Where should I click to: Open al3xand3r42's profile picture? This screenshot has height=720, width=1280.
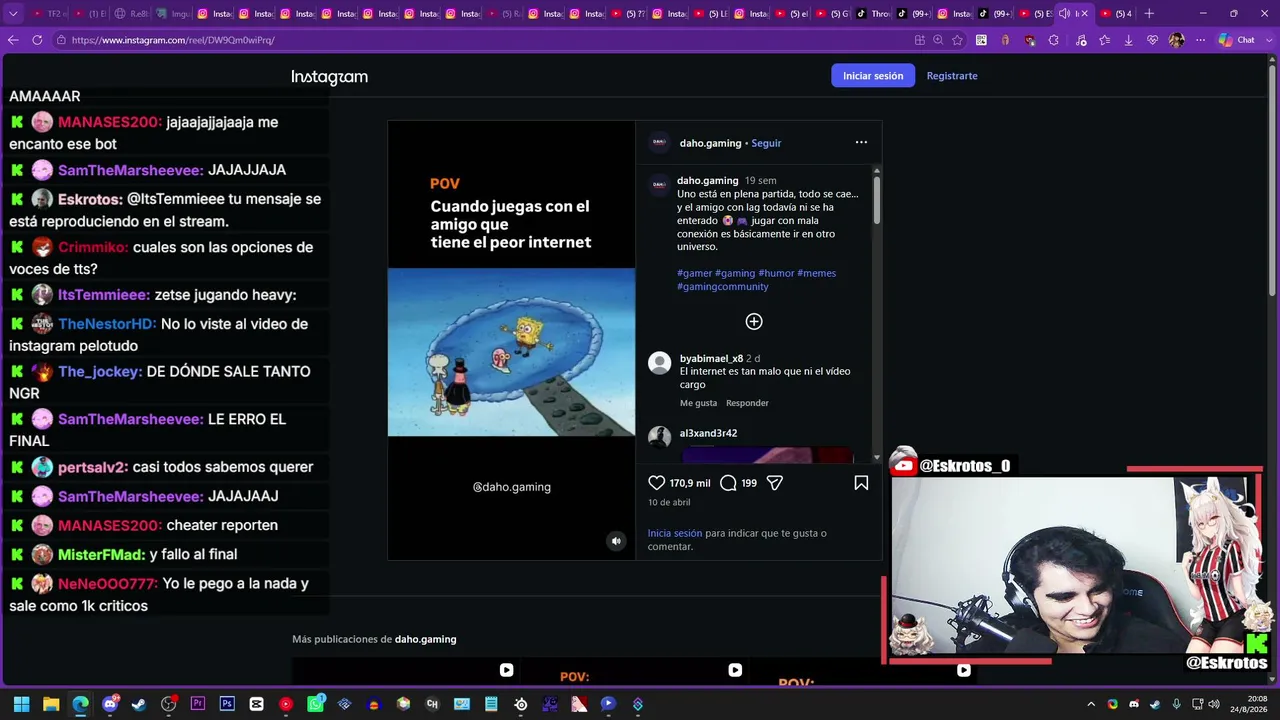(x=659, y=436)
